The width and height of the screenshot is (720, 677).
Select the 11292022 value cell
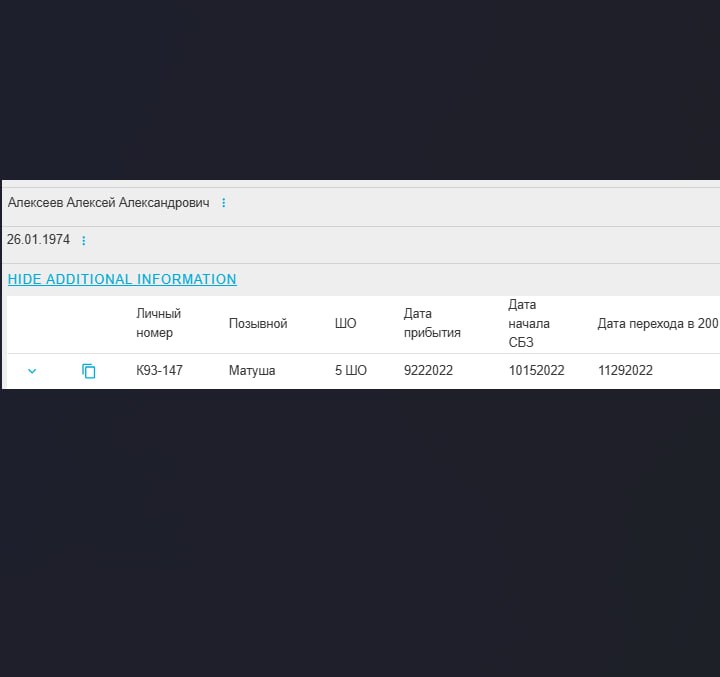click(625, 371)
